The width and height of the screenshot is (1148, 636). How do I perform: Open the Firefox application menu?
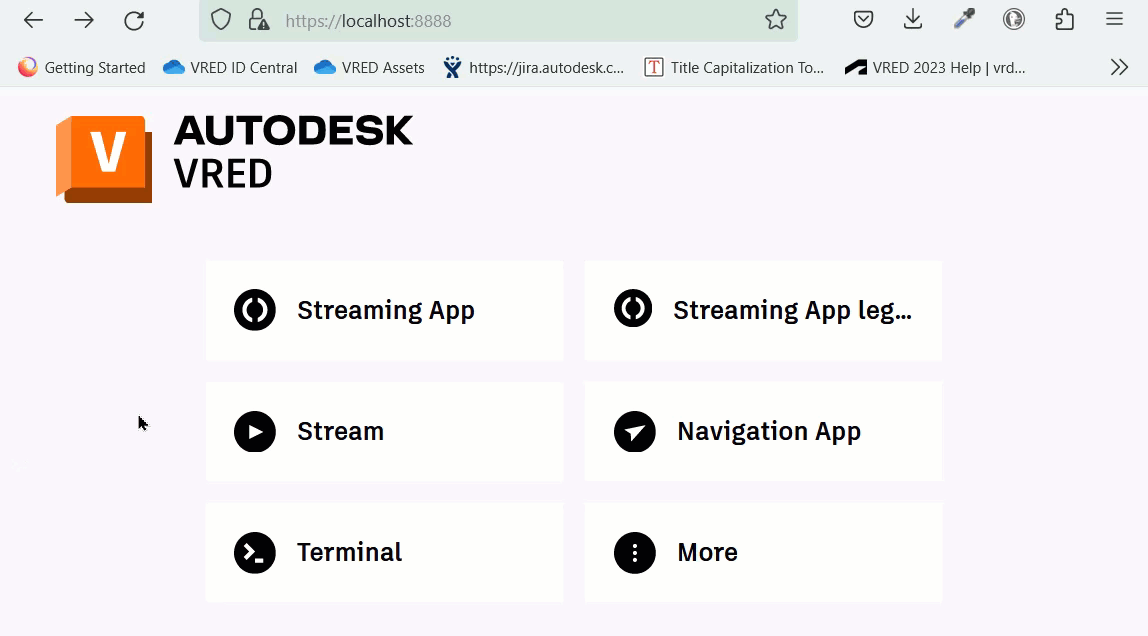[x=1113, y=19]
